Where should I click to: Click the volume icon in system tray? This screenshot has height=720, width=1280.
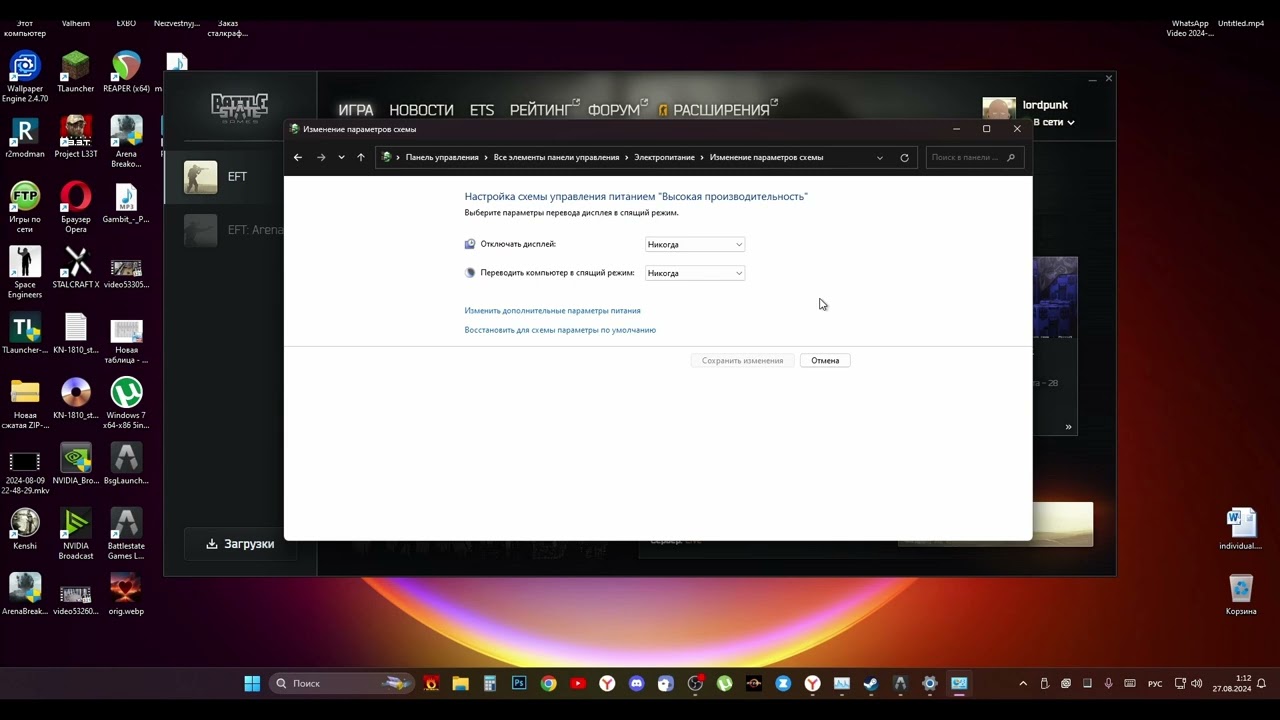(x=1197, y=684)
